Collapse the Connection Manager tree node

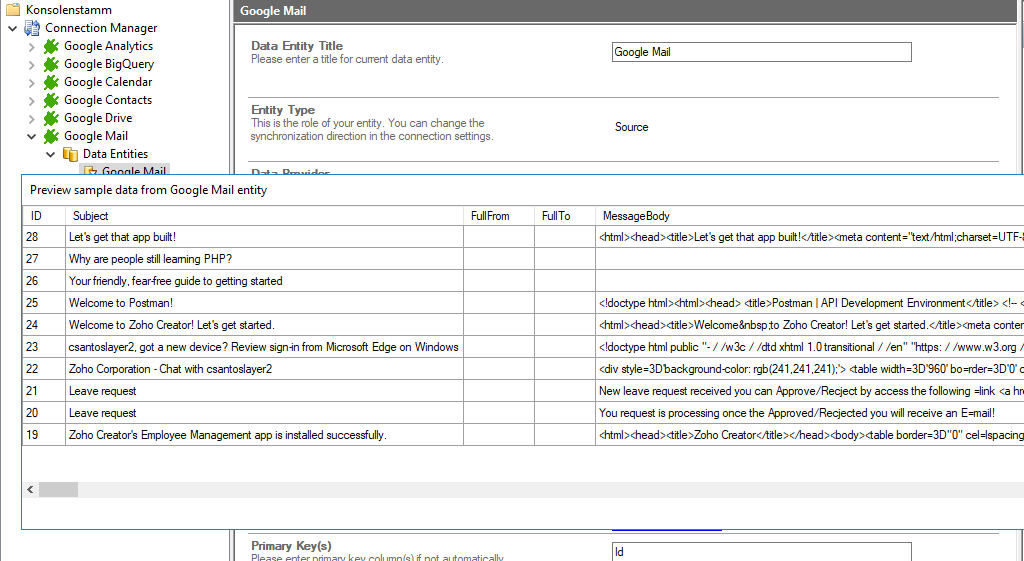(12, 28)
